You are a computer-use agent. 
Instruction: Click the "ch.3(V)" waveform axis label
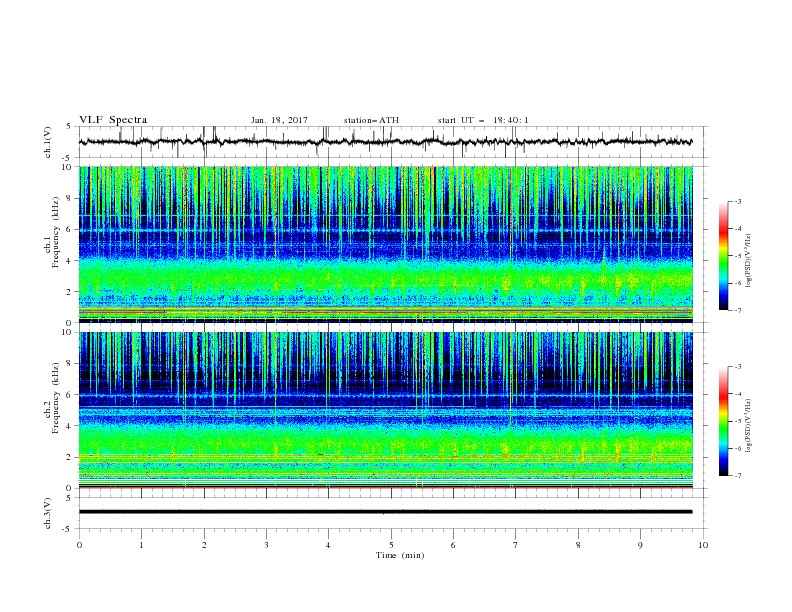(x=48, y=513)
